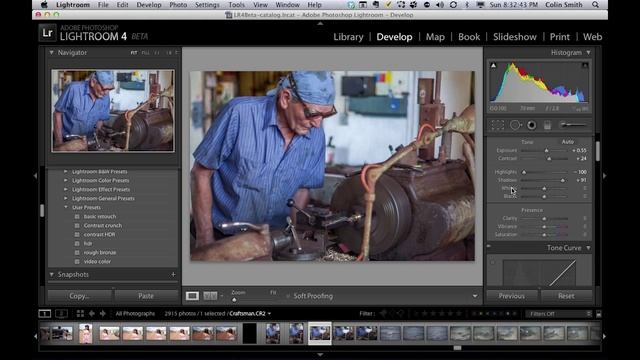
Task: Switch to the Library module
Action: tap(348, 37)
